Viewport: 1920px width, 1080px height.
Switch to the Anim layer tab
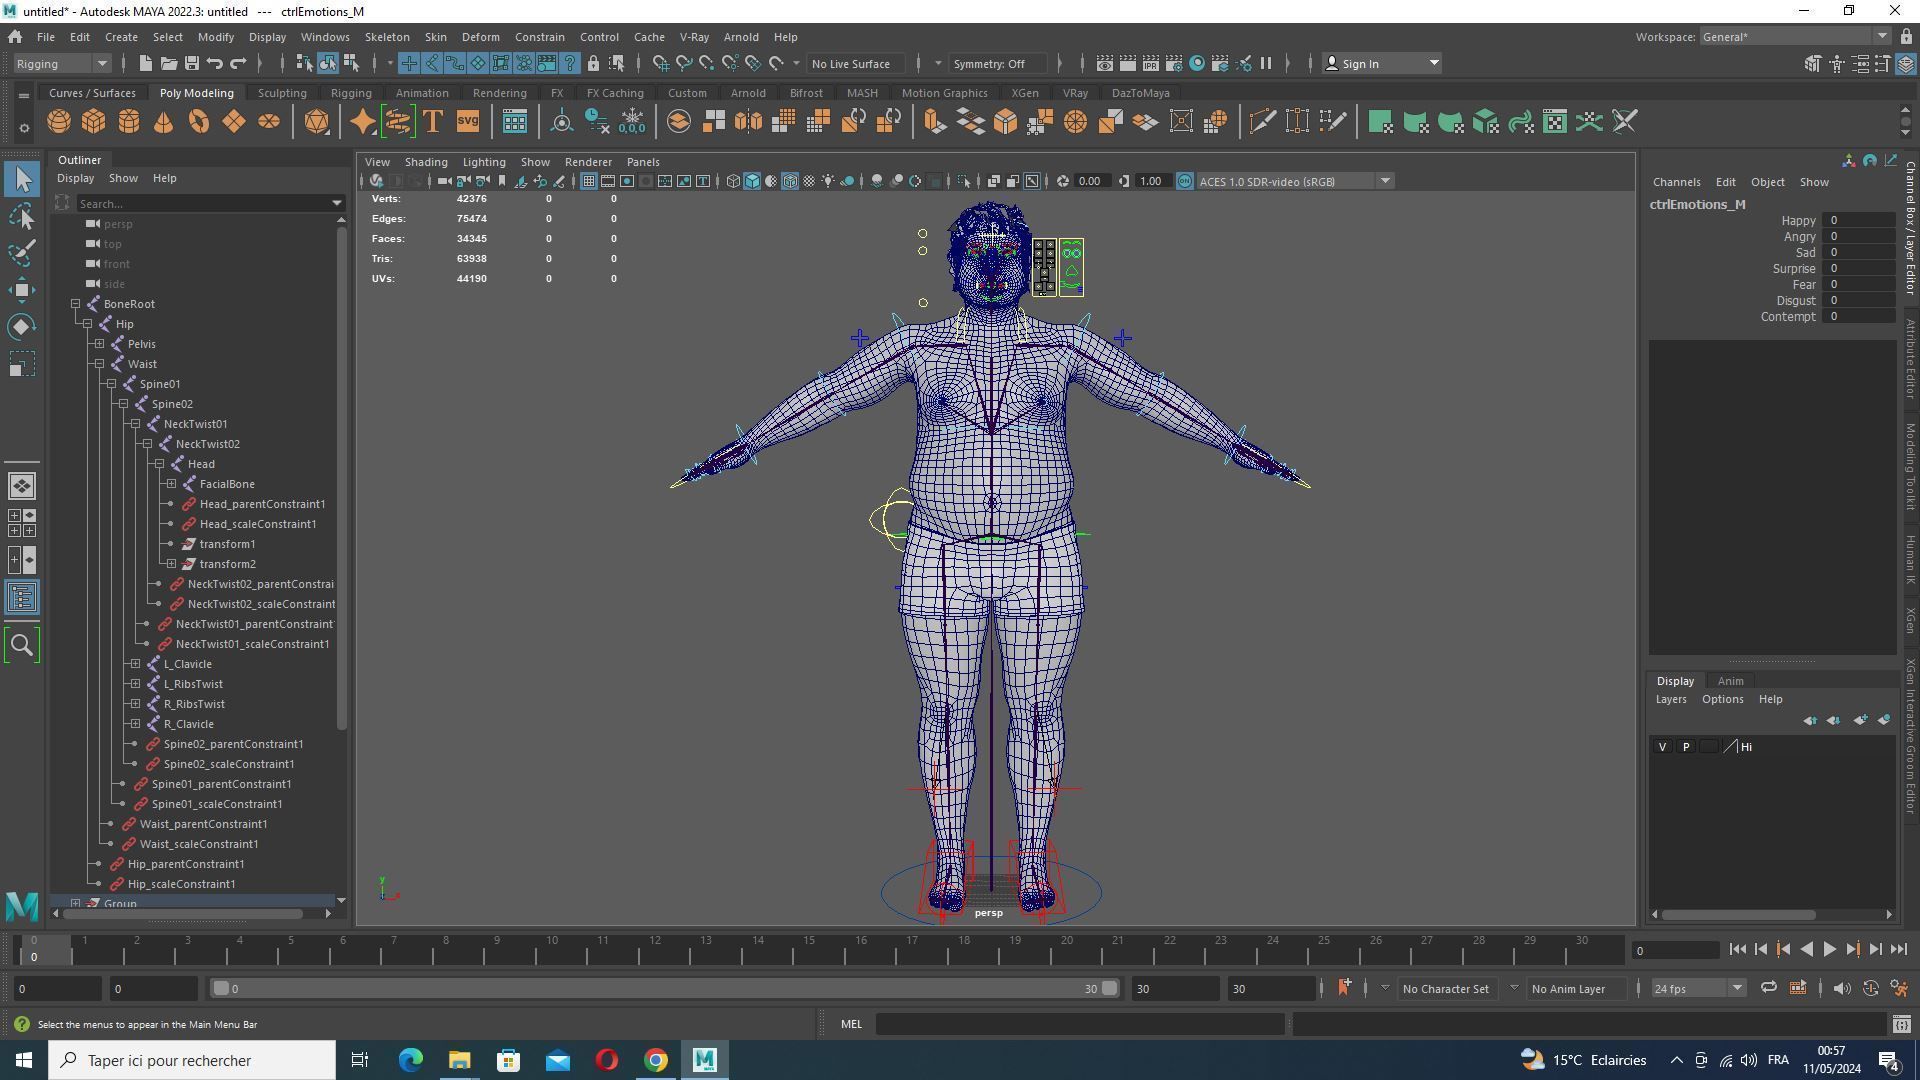click(1730, 681)
